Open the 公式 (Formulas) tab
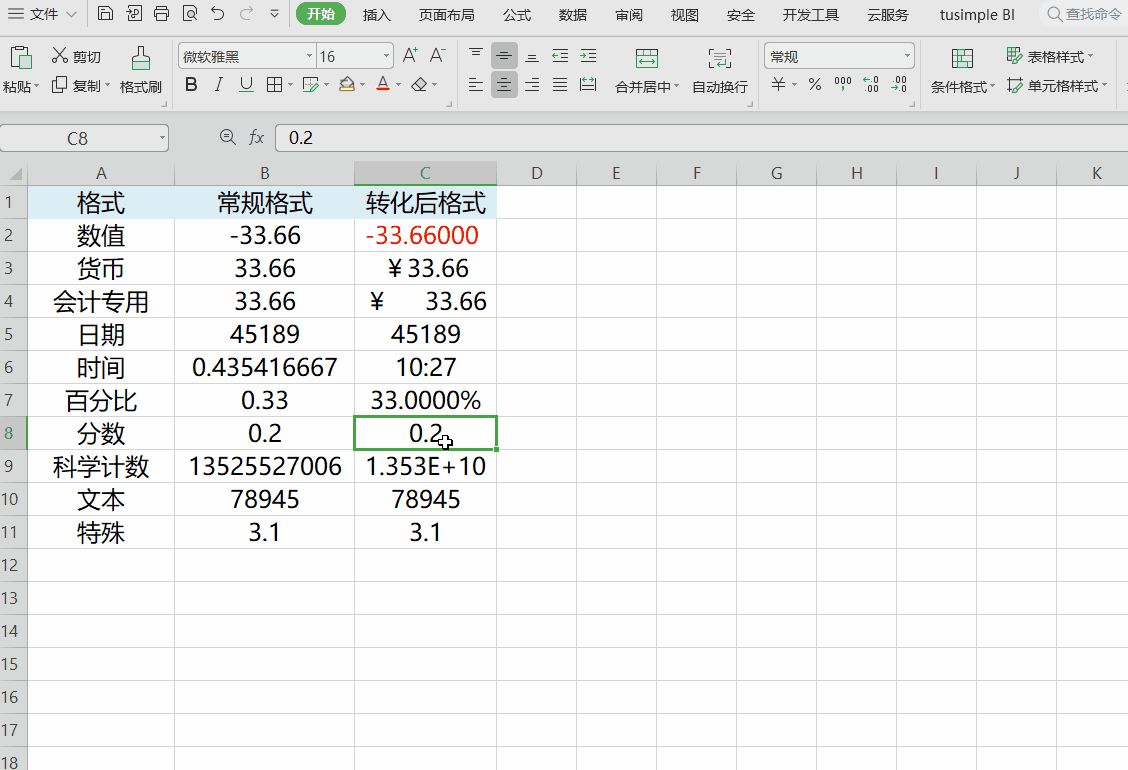Viewport: 1128px width, 770px height. coord(517,15)
